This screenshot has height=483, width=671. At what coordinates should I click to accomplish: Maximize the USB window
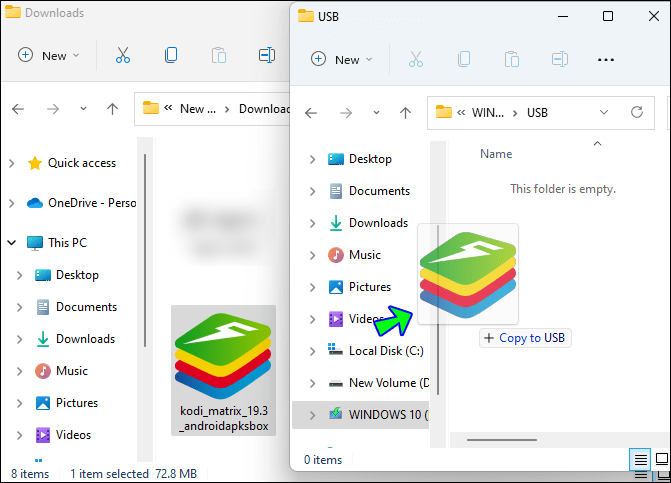click(608, 16)
